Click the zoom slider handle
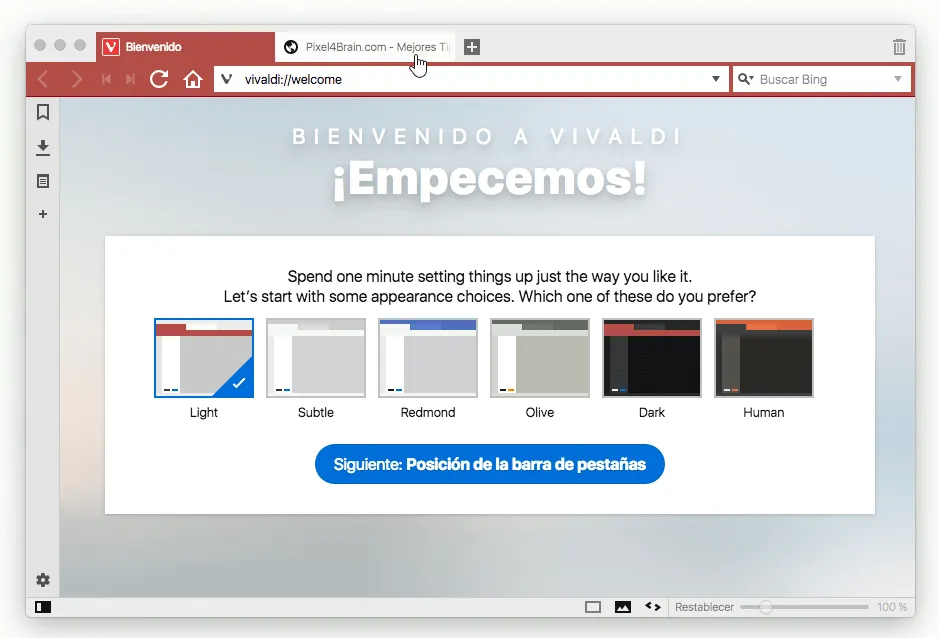The height and width of the screenshot is (638, 939). coord(765,607)
